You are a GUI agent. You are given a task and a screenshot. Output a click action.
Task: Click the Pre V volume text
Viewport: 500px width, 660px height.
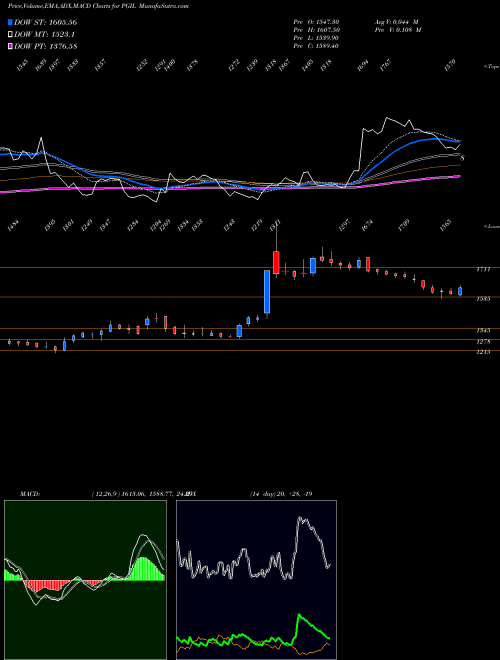point(398,30)
